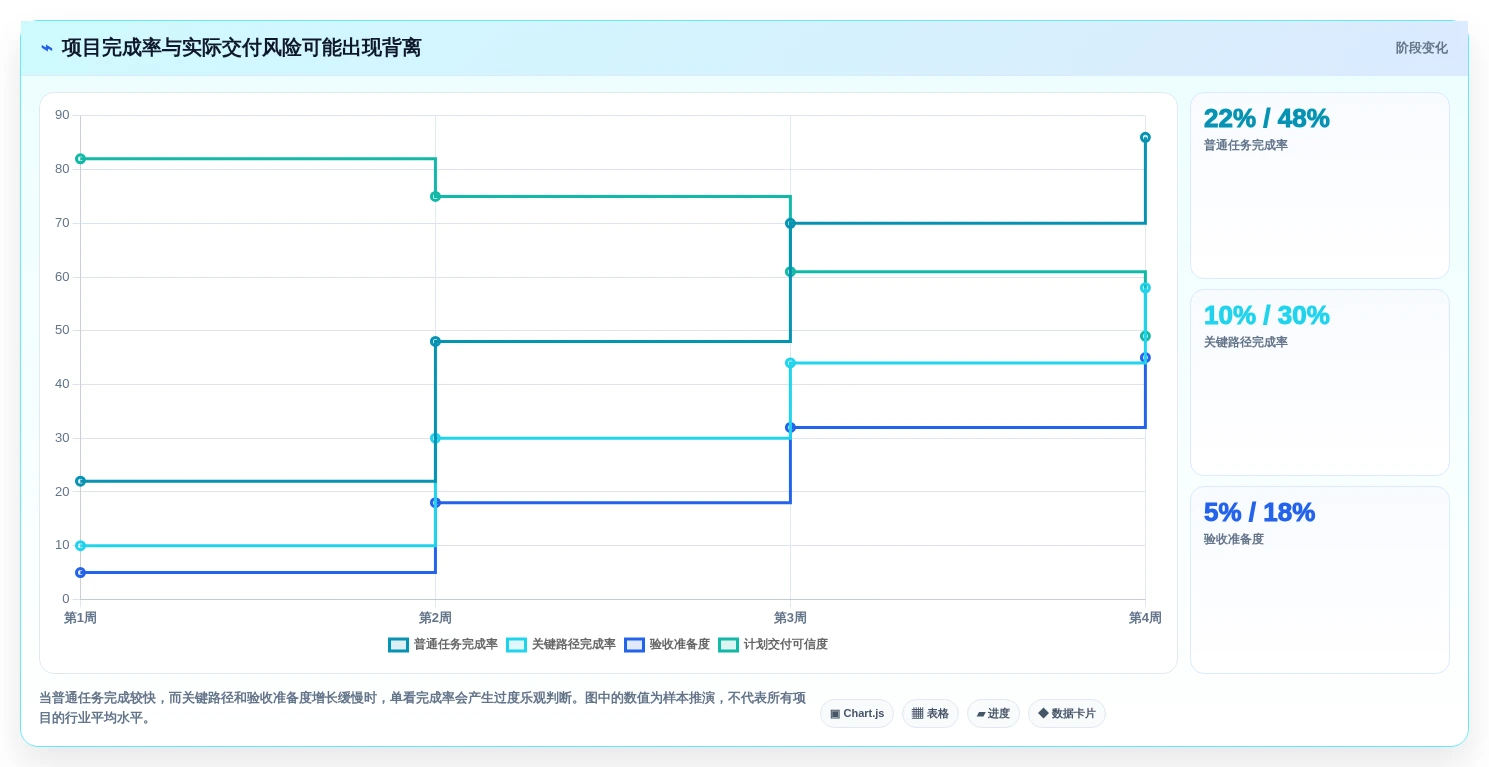
Task: Click the 表格 tag chip
Action: point(930,714)
